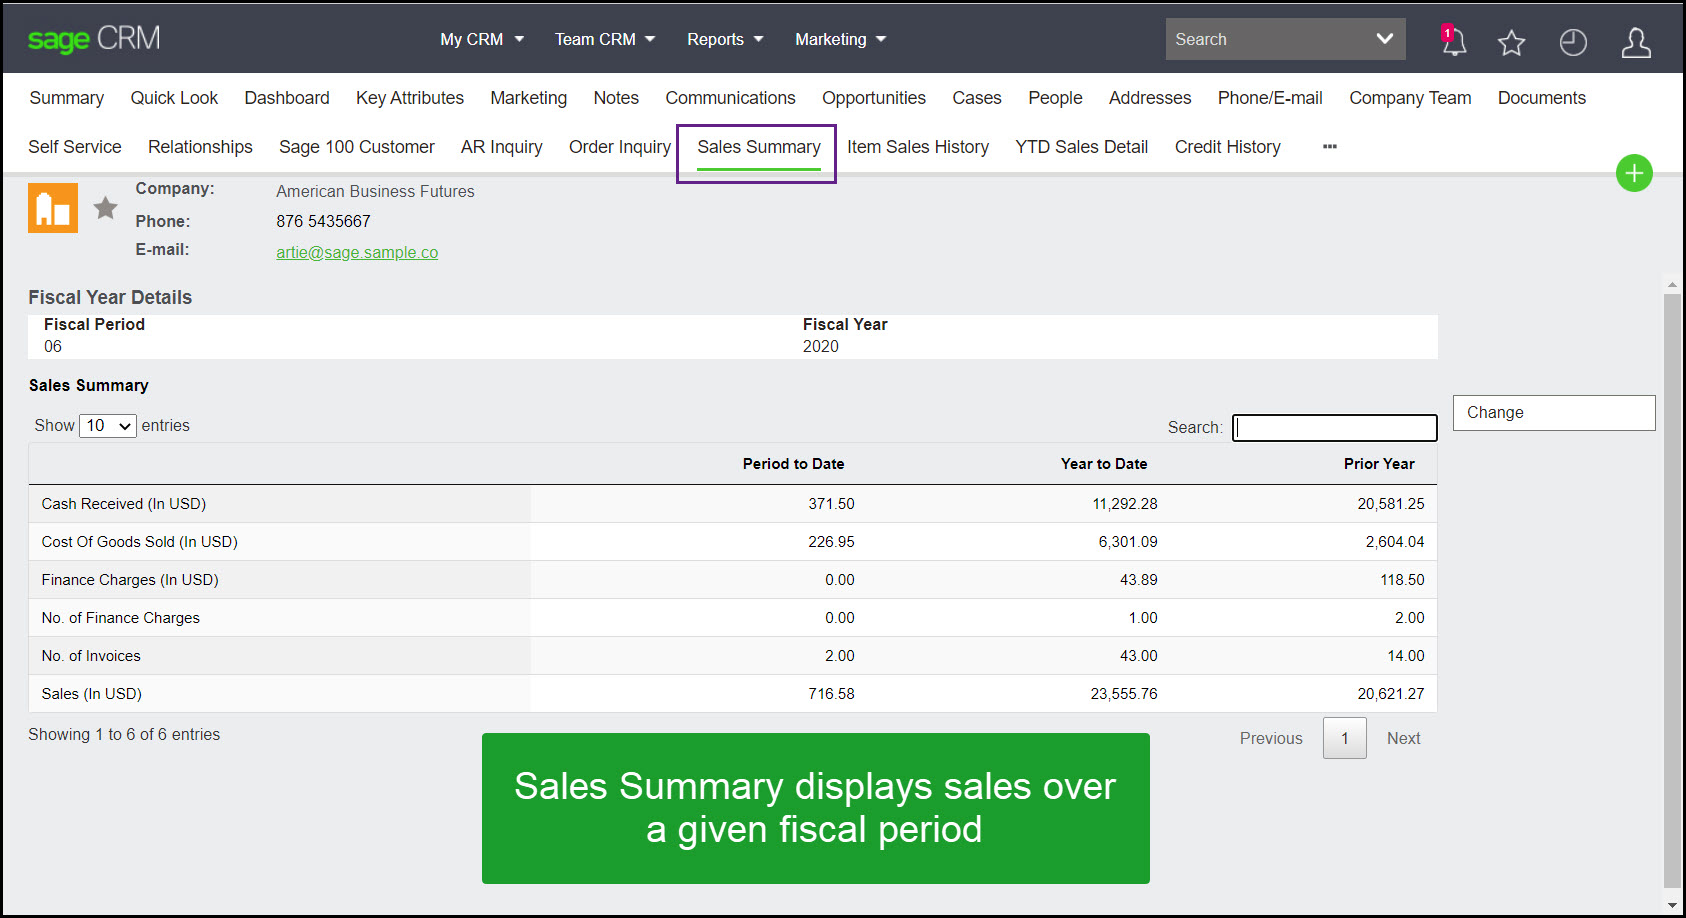Switch to the Opportunities tab

coord(873,97)
